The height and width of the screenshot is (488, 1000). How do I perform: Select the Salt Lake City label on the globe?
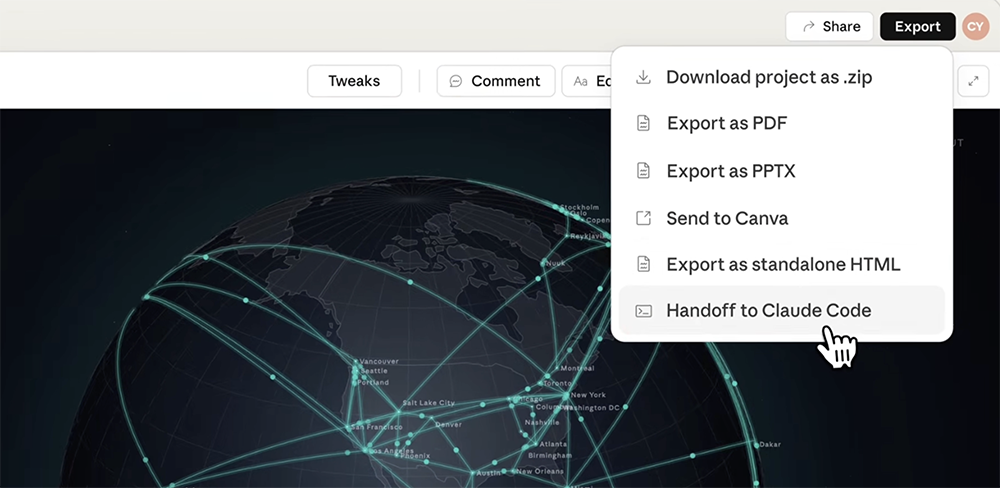(428, 403)
